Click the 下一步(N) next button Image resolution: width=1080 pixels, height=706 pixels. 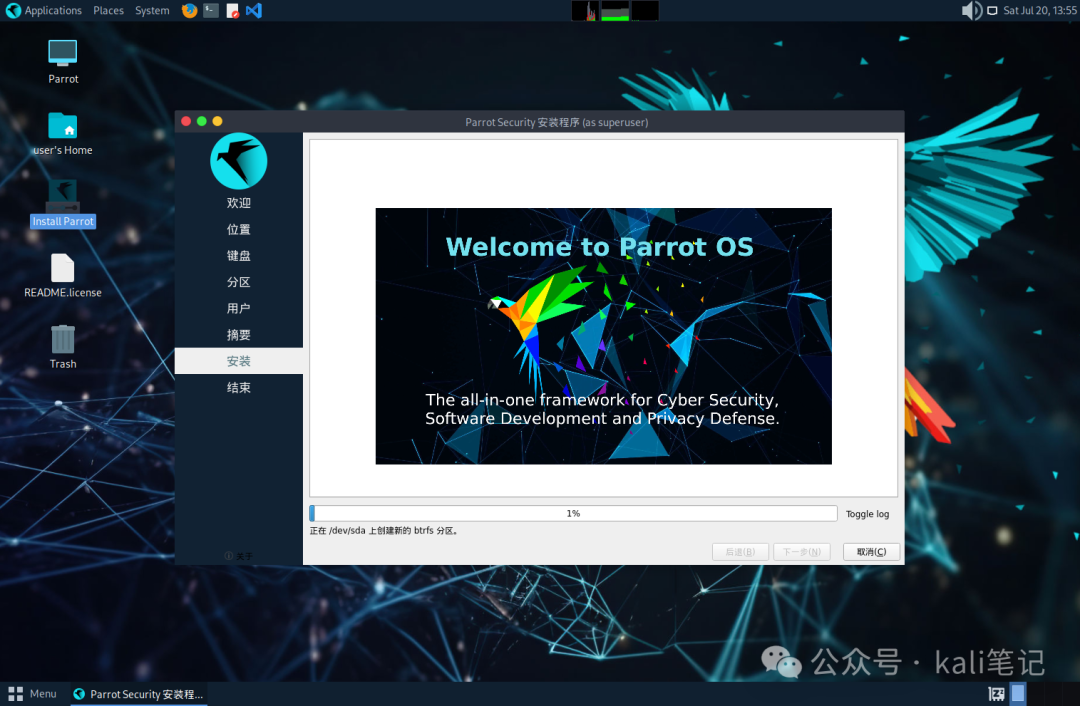[802, 552]
